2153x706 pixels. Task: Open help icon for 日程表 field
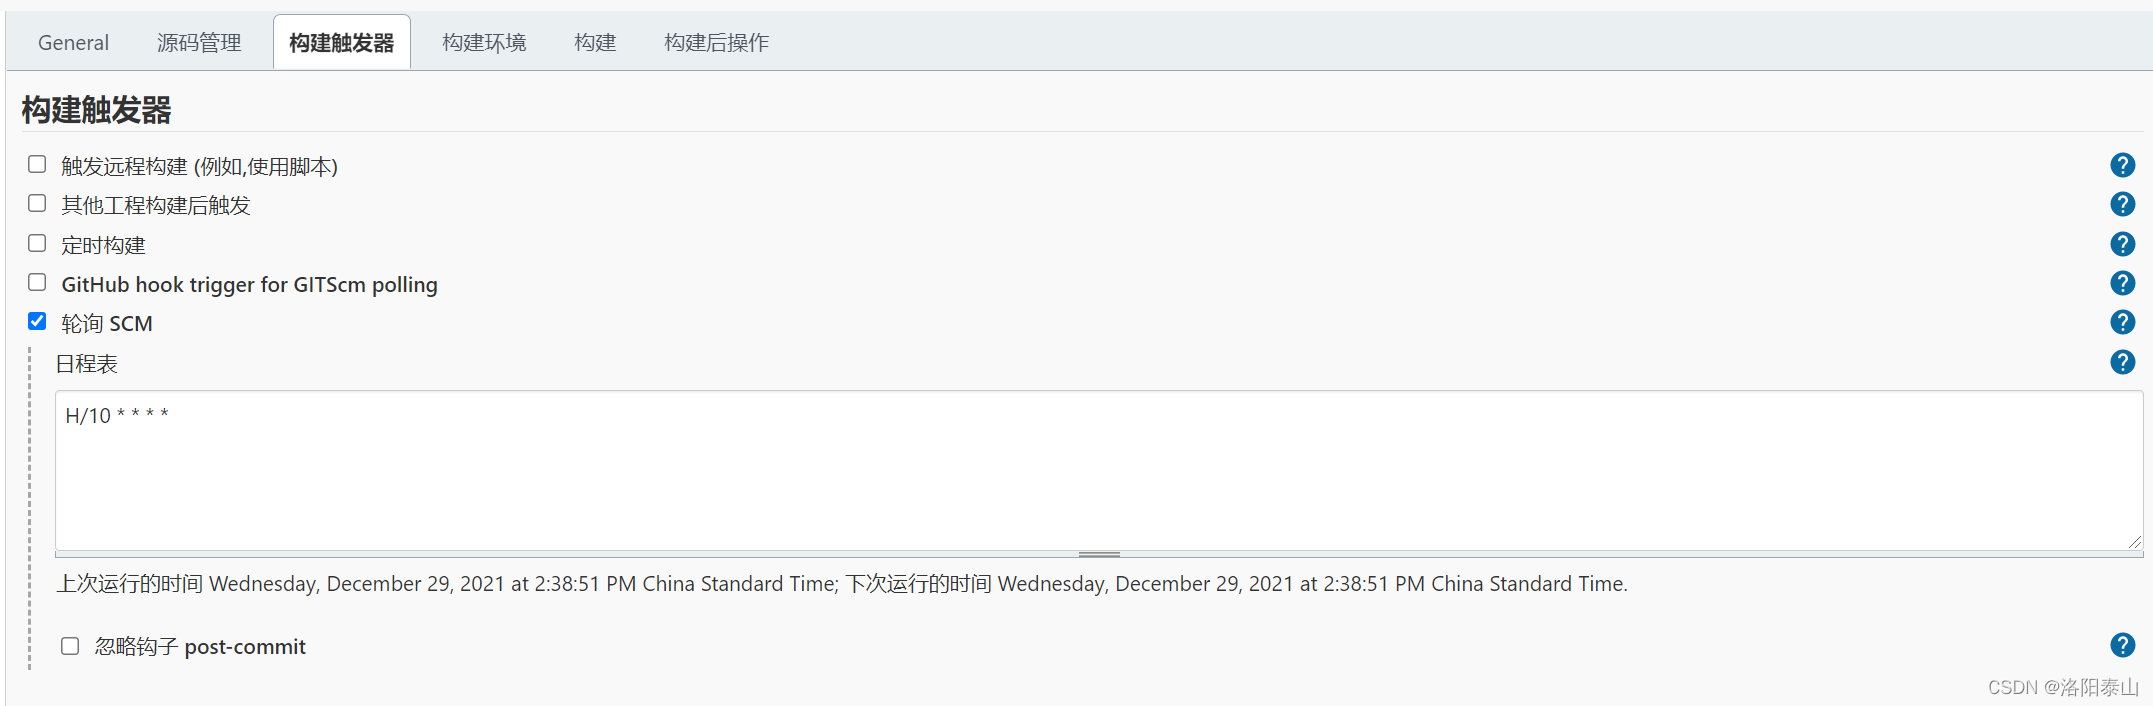2122,362
